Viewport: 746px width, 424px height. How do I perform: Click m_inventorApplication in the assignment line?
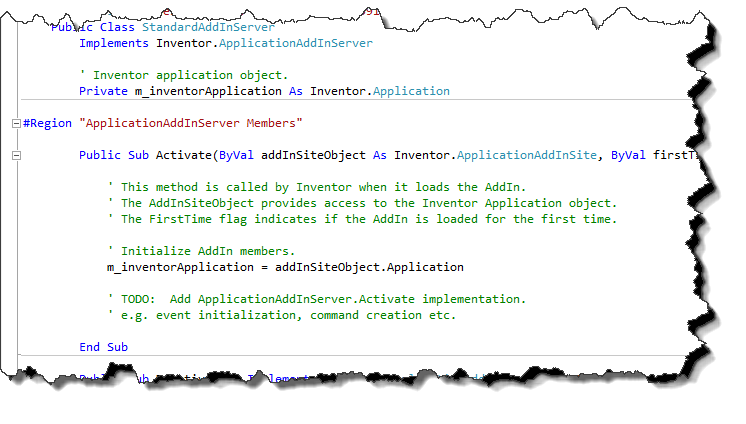click(180, 267)
